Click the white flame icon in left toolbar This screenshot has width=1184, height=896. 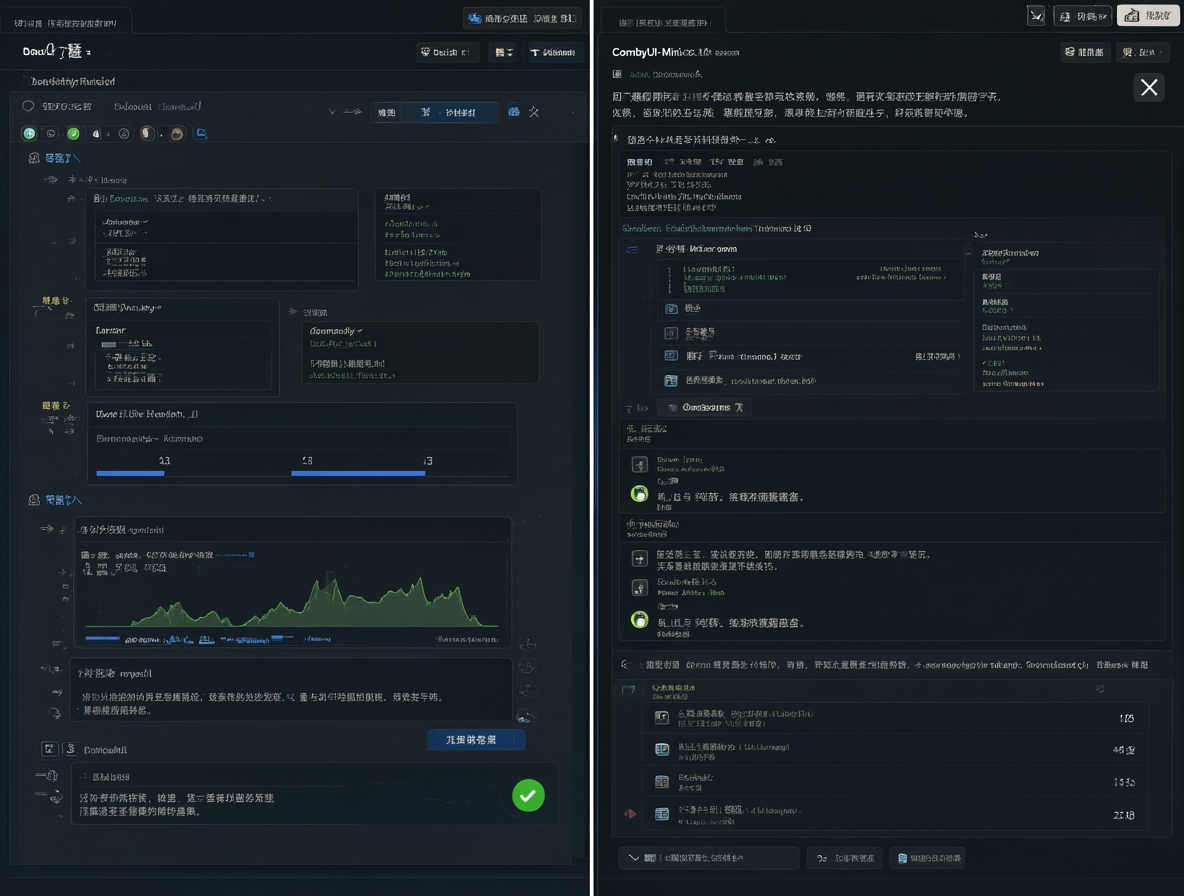pyautogui.click(x=96, y=134)
